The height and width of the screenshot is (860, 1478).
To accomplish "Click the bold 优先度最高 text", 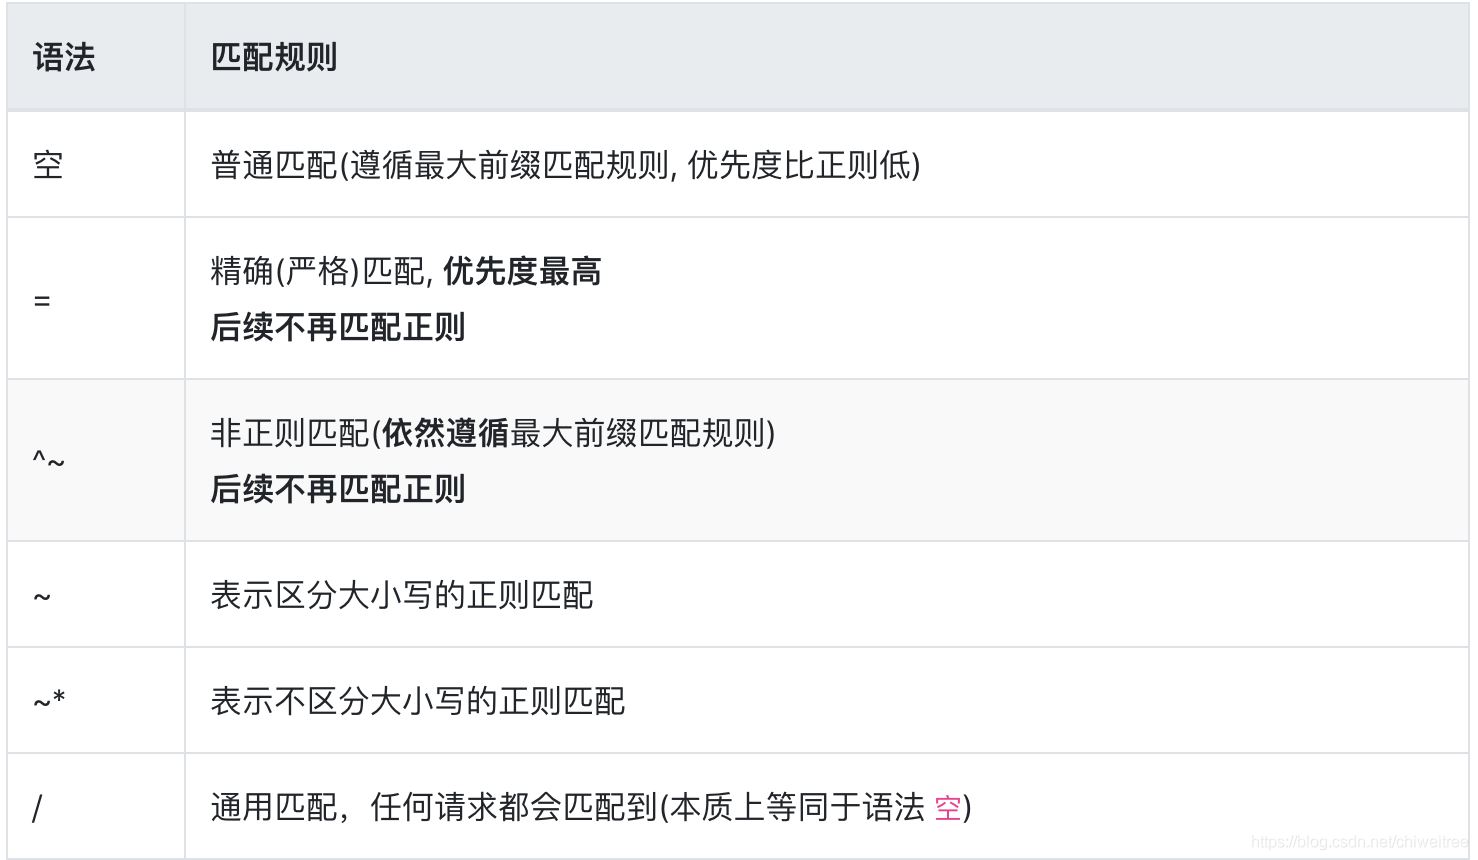I will click(522, 271).
